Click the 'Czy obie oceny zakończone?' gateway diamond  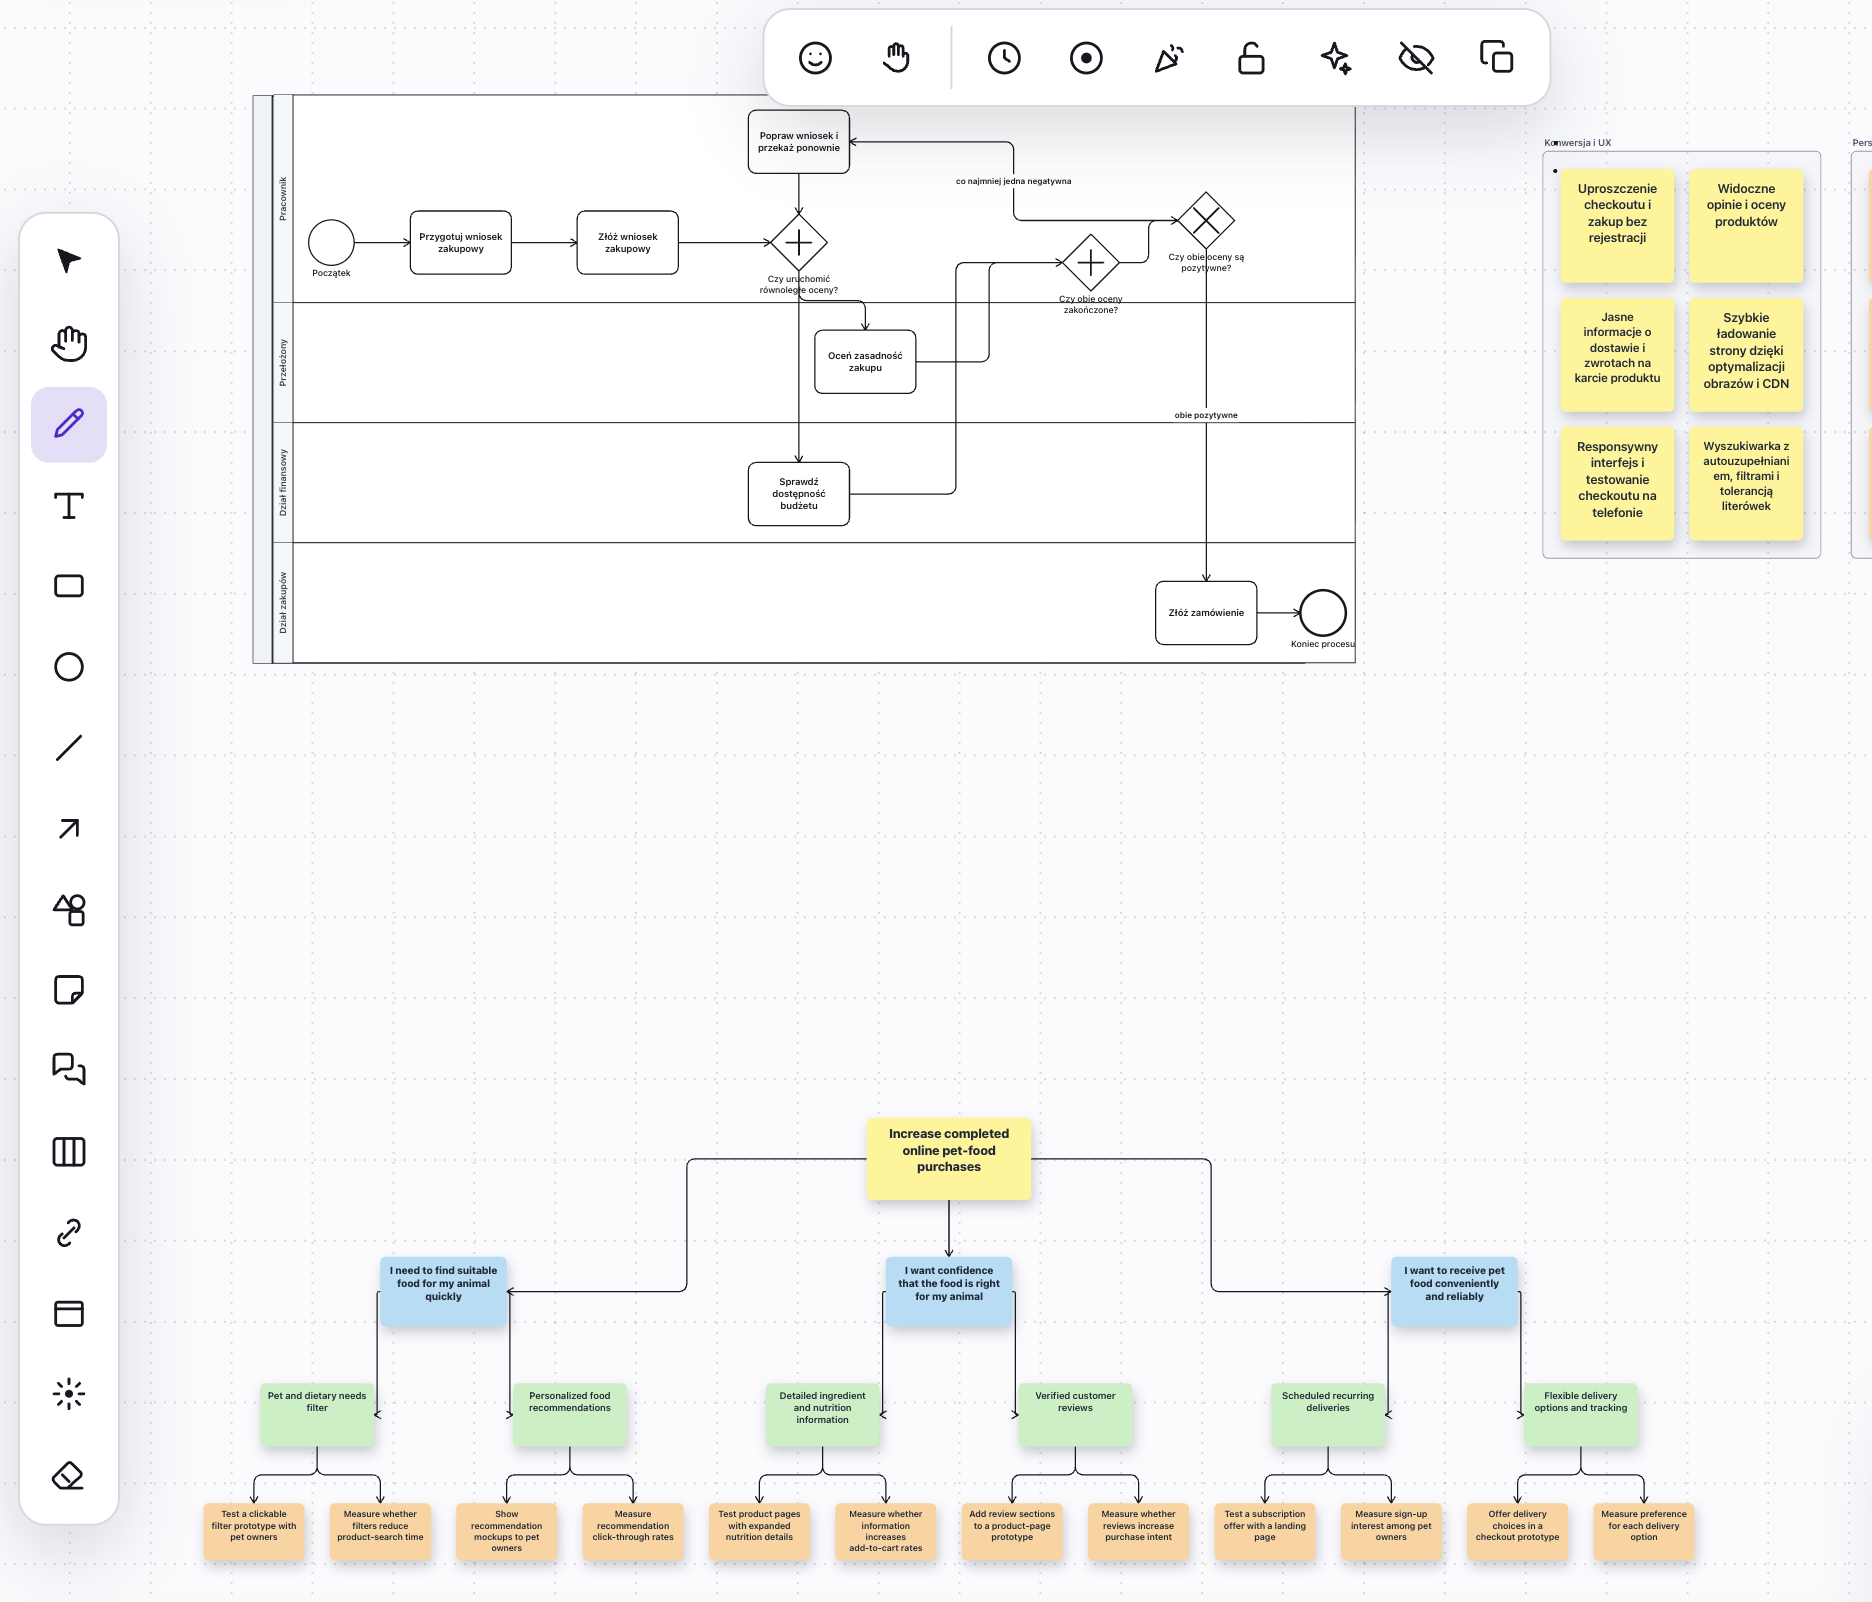pos(1090,263)
